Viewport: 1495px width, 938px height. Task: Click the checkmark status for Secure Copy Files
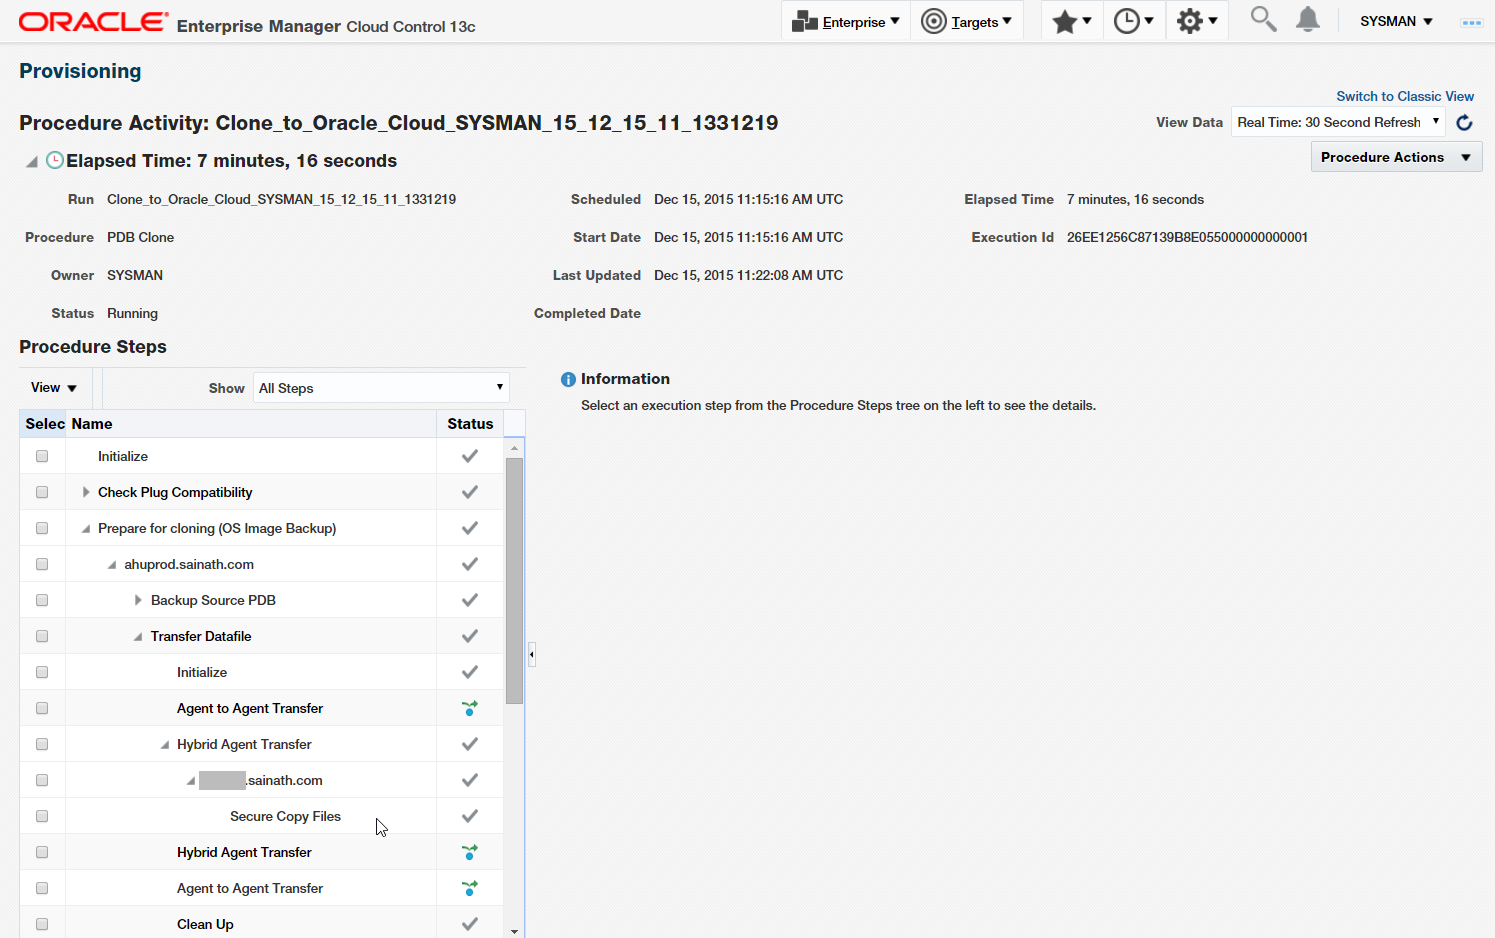point(469,816)
